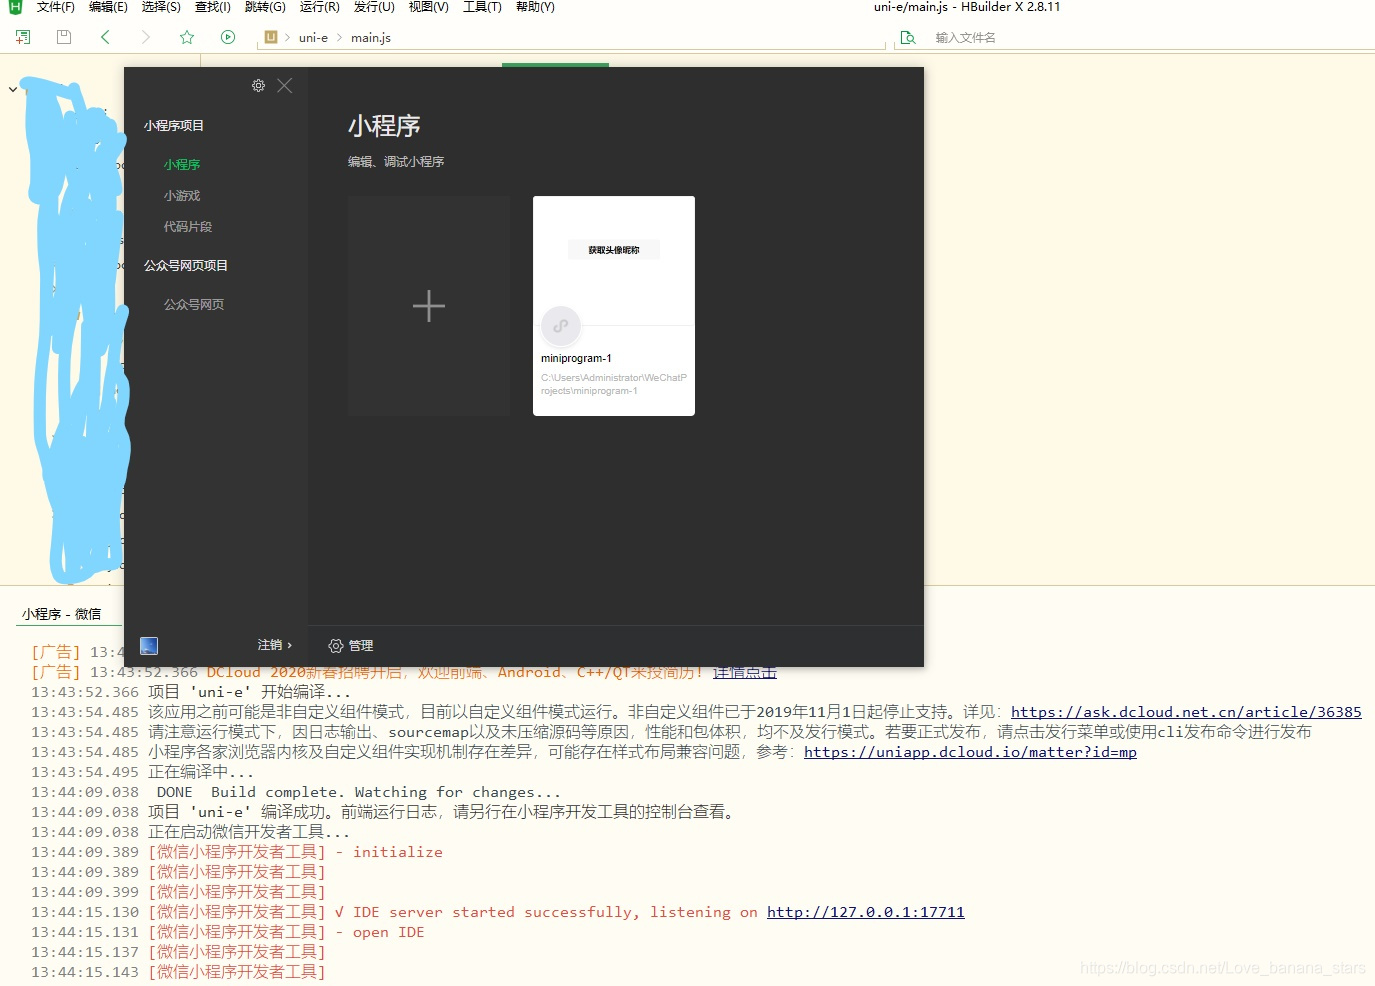Click the HBuilder X logo icon
This screenshot has height=986, width=1375.
15,7
